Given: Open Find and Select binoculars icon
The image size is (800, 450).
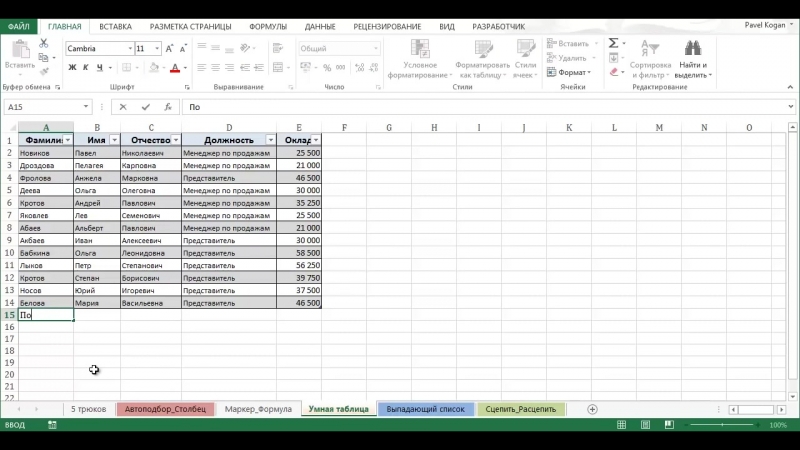Looking at the screenshot, I should (690, 50).
